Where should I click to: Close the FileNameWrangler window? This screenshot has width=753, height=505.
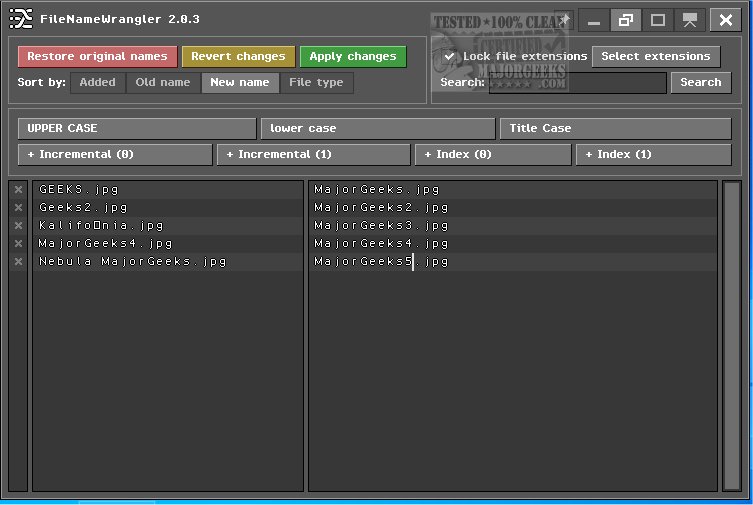coord(725,20)
